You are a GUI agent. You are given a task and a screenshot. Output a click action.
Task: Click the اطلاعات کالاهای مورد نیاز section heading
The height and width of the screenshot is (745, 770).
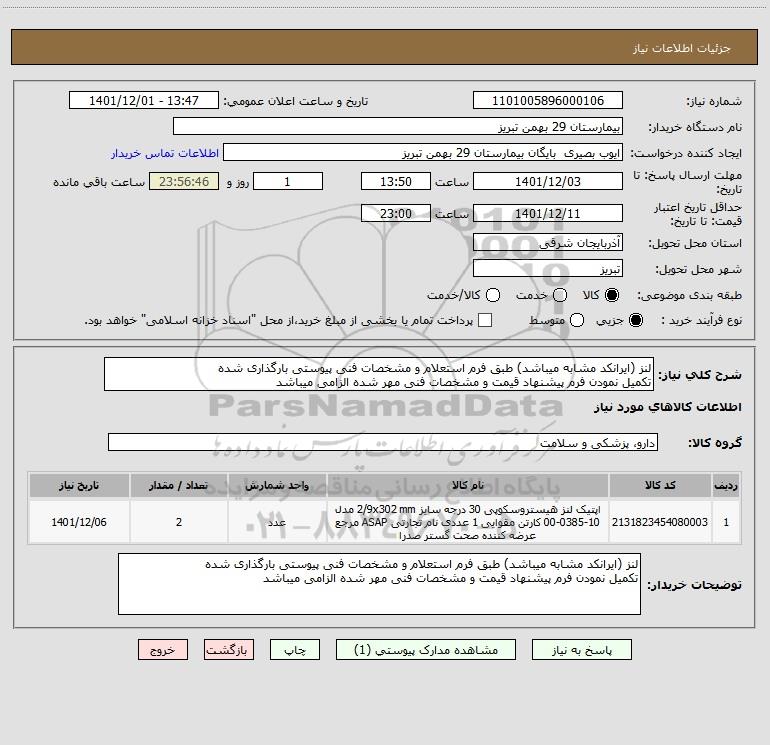668,407
